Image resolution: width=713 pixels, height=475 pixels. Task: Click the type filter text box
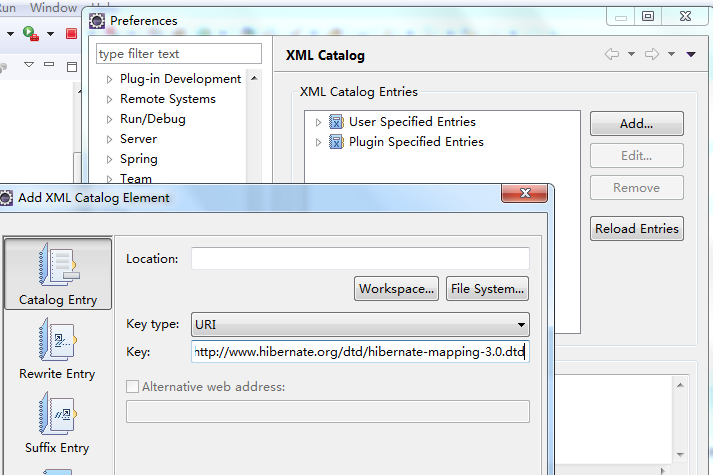click(179, 54)
